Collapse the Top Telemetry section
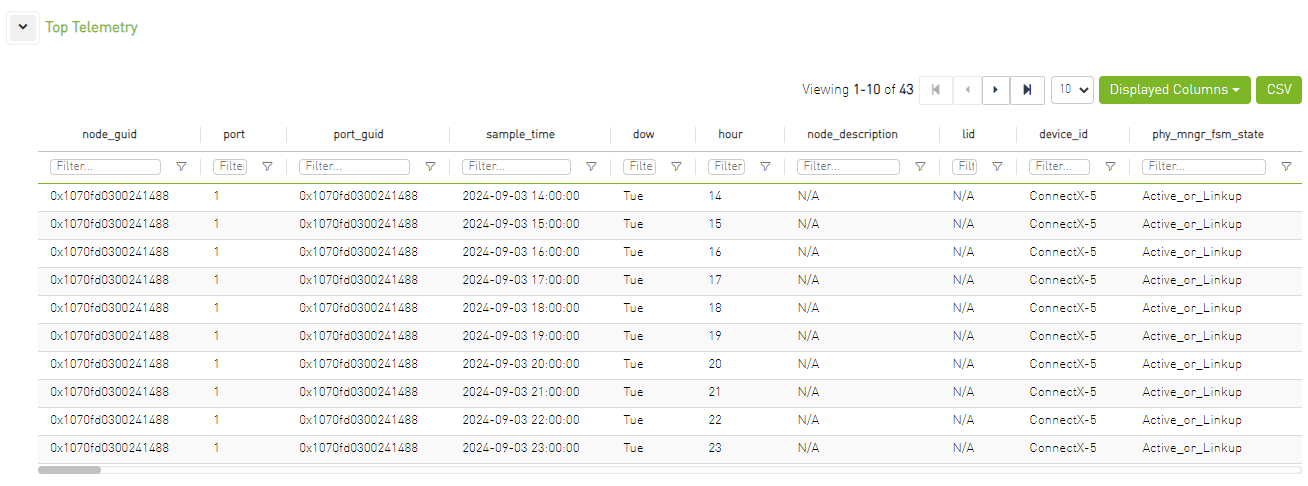 point(23,28)
